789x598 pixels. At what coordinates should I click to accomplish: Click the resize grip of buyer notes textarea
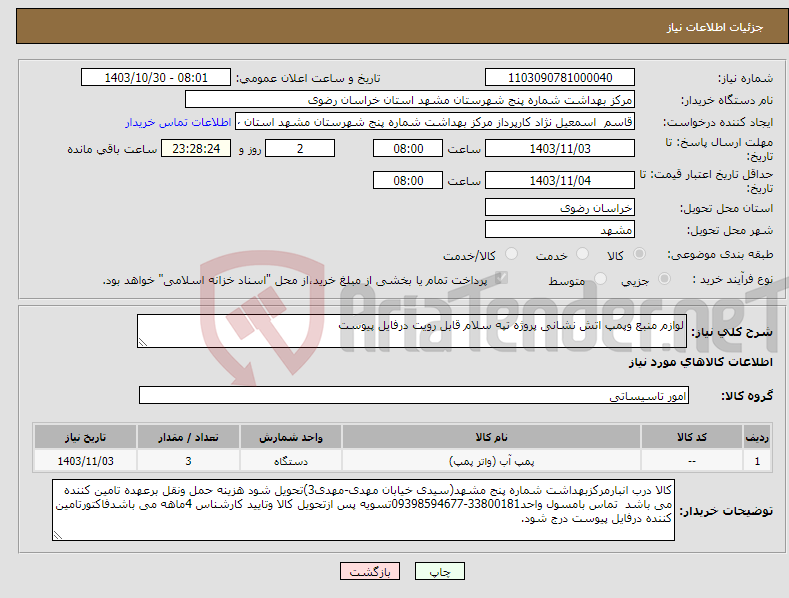tap(58, 535)
